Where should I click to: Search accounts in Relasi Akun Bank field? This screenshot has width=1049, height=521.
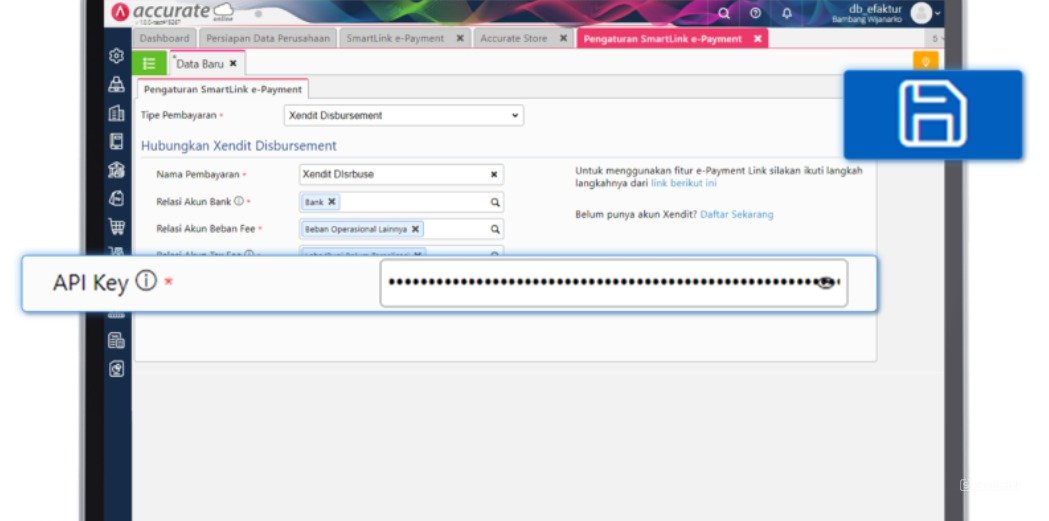tap(495, 202)
